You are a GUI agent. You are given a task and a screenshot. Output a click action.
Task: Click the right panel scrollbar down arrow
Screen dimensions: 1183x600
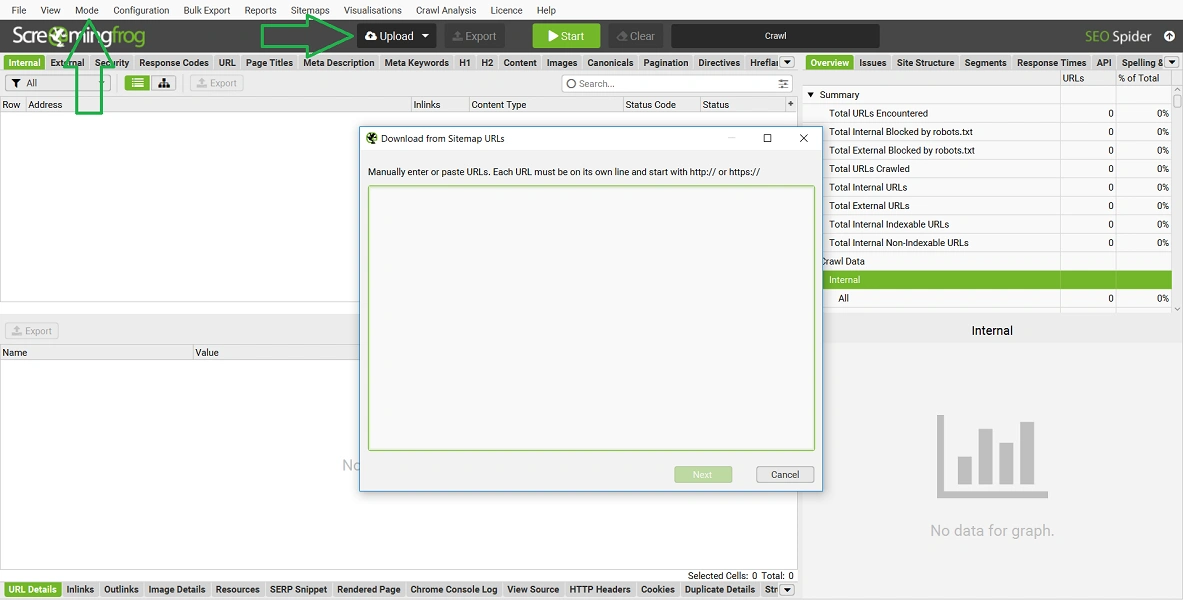pyautogui.click(x=1177, y=308)
